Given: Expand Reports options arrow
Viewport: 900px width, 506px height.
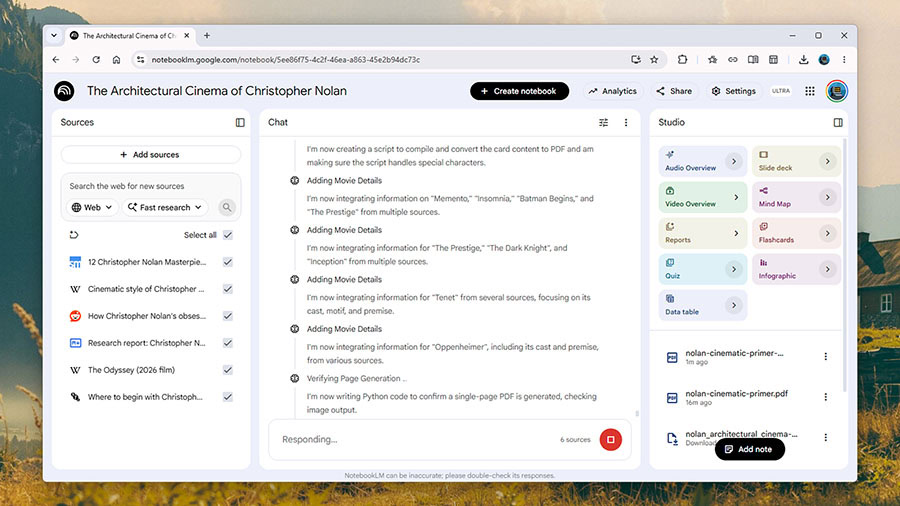Looking at the screenshot, I should 736,233.
